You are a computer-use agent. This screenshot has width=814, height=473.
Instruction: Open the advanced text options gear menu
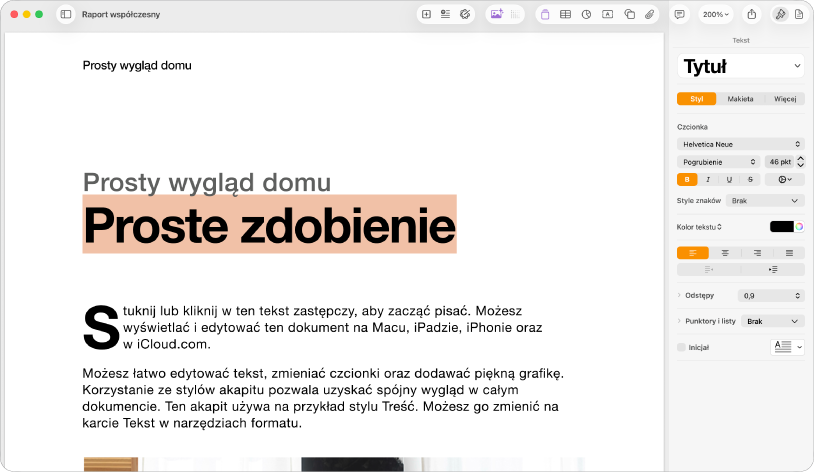pos(785,180)
